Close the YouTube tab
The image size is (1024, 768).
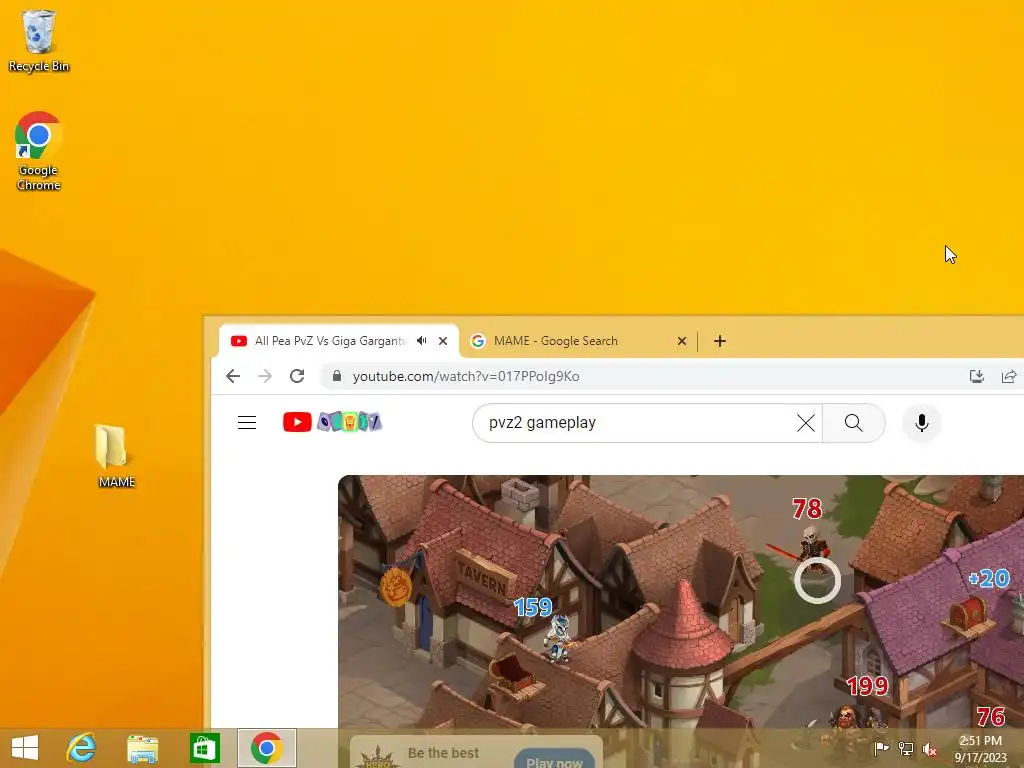(443, 341)
